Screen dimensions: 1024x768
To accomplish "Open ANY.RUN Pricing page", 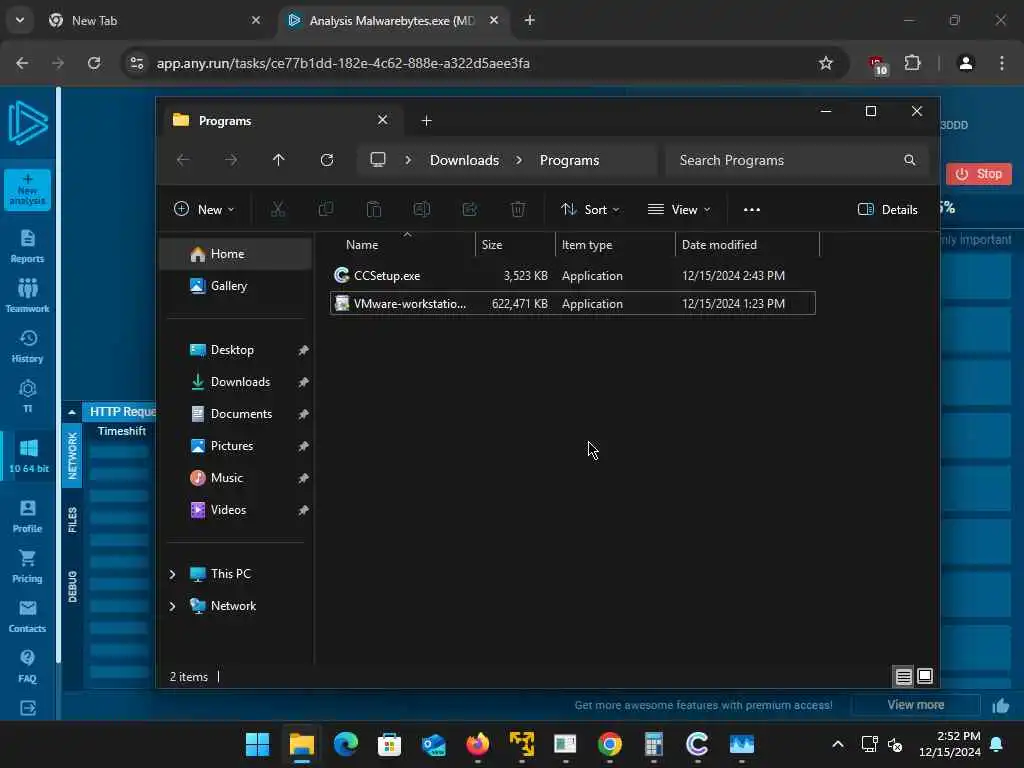I will (27, 566).
